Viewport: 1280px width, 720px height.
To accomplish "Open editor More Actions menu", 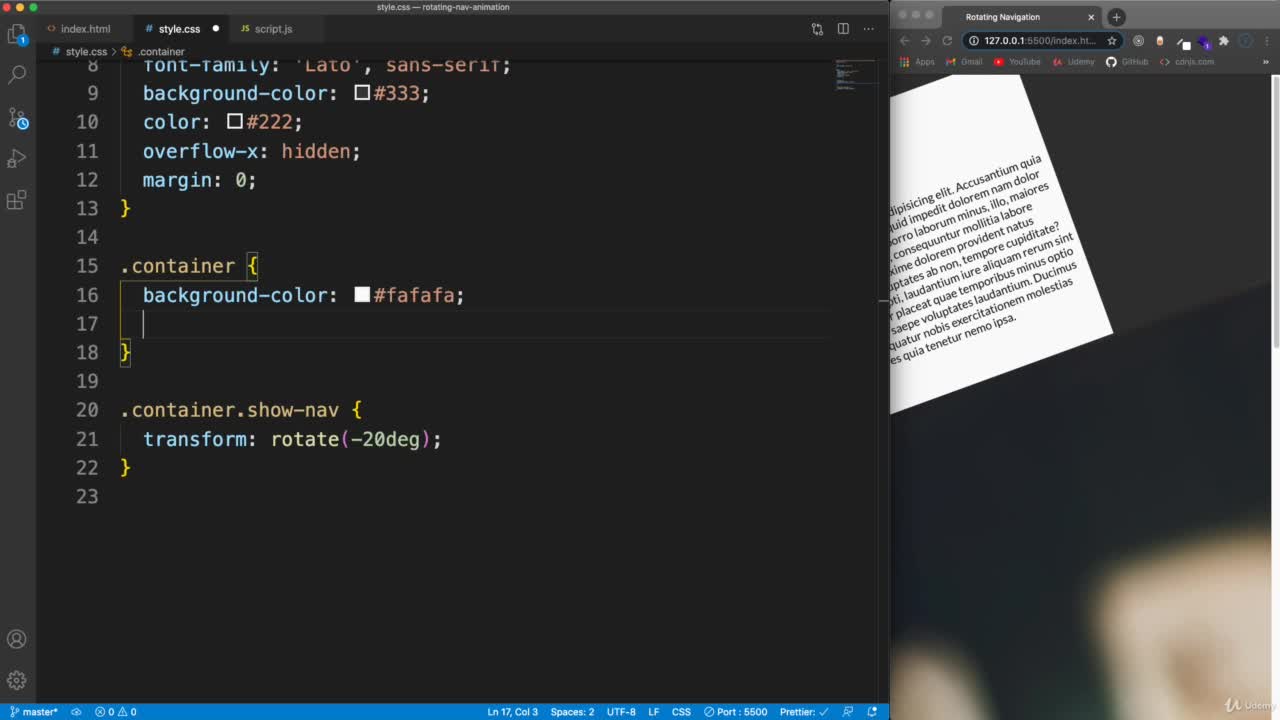I will tap(868, 29).
